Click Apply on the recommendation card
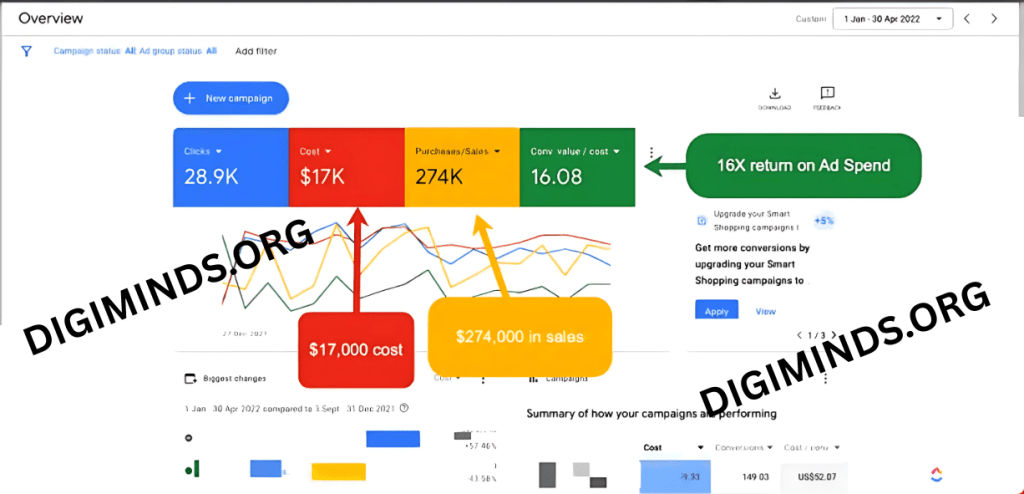The width and height of the screenshot is (1024, 494). 716,311
